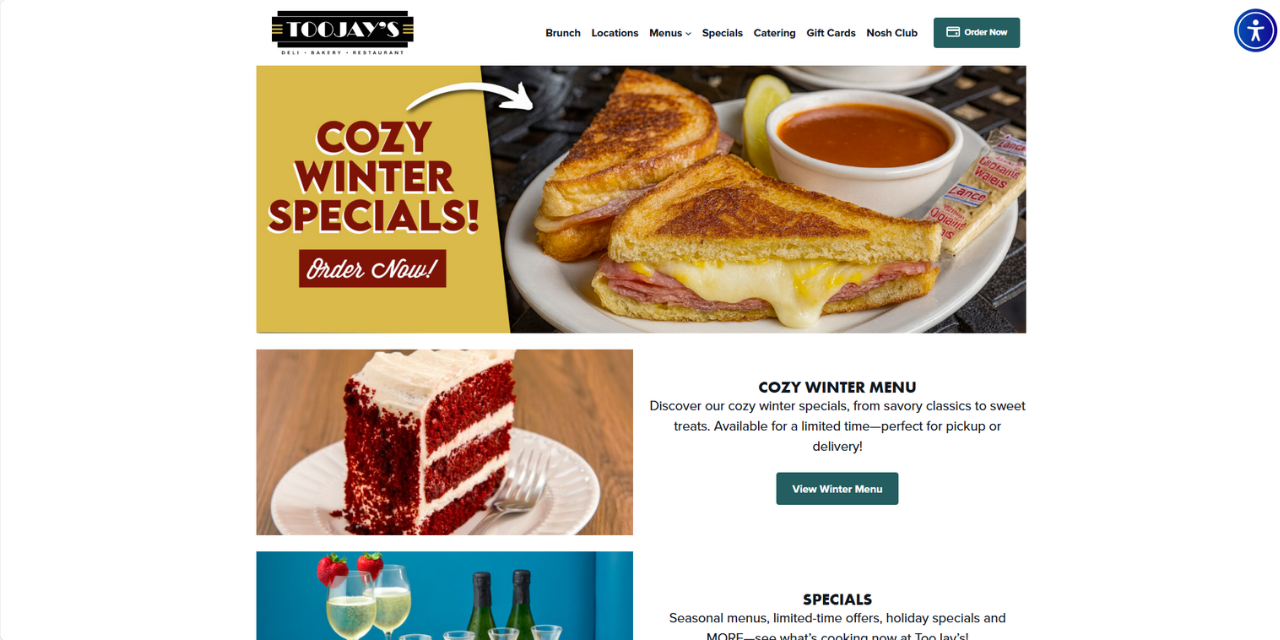Open the accessibility widget icon
Viewport: 1280px width, 640px height.
(1255, 30)
